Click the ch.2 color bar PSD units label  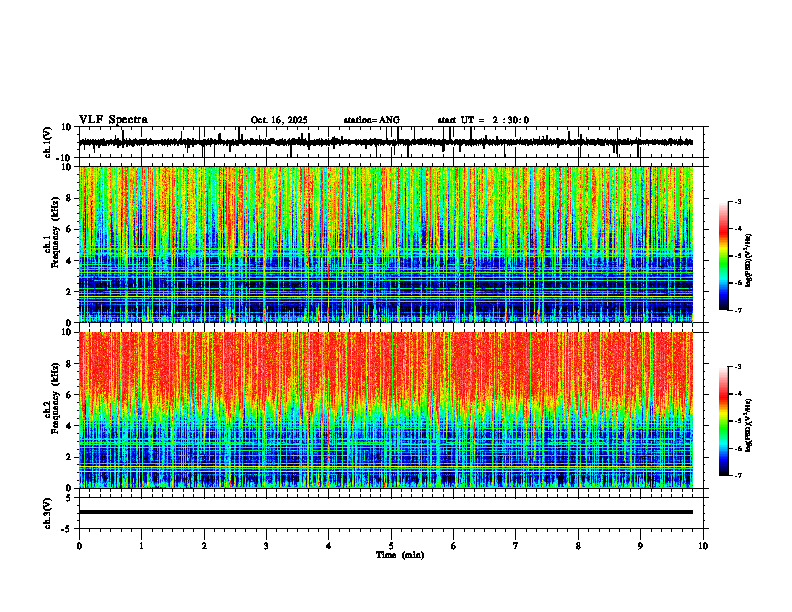click(749, 425)
